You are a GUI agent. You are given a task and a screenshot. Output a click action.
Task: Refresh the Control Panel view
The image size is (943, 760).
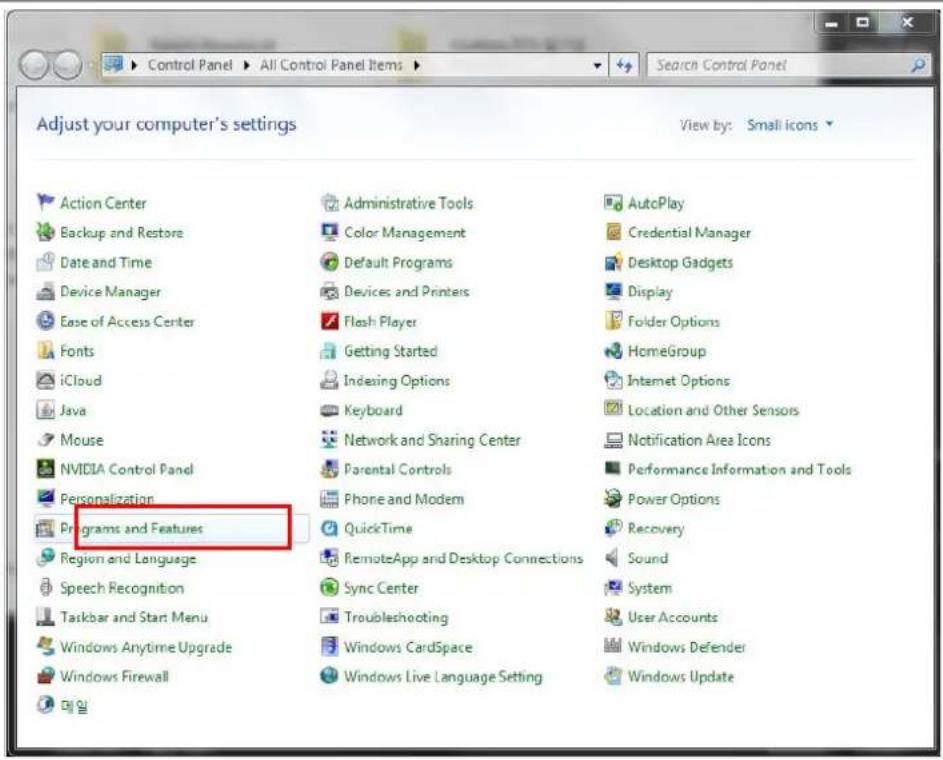click(624, 65)
